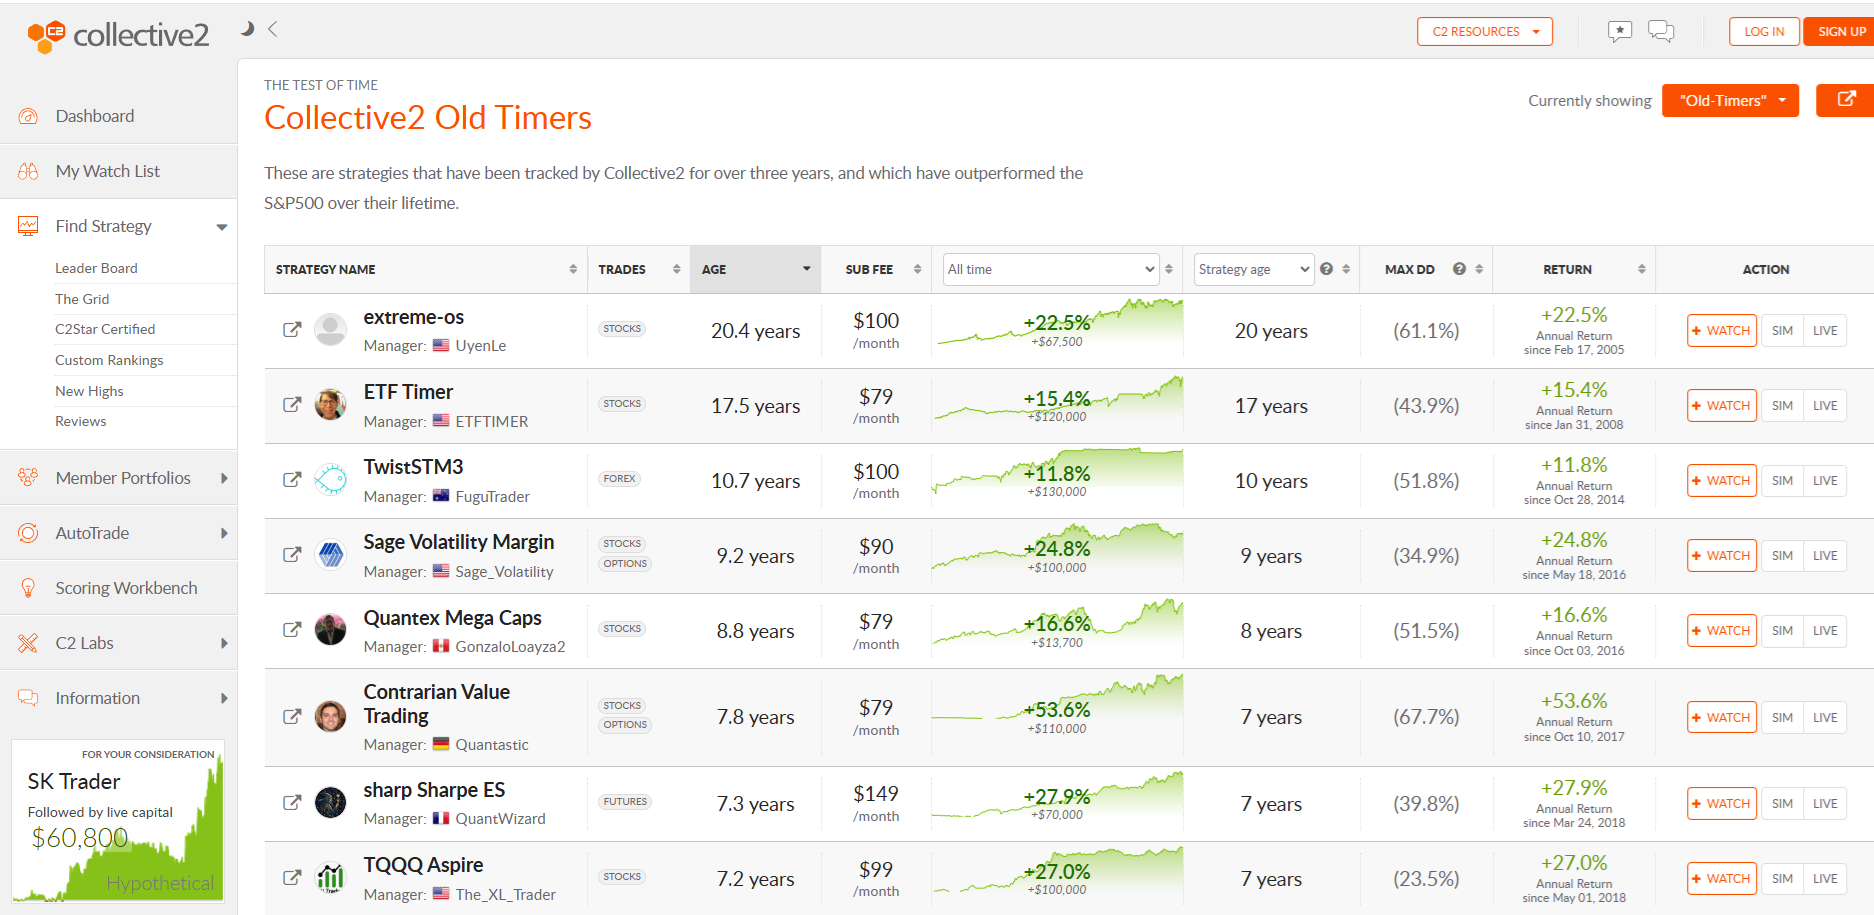Expand Information submenu arrow
The image size is (1874, 915).
click(224, 698)
